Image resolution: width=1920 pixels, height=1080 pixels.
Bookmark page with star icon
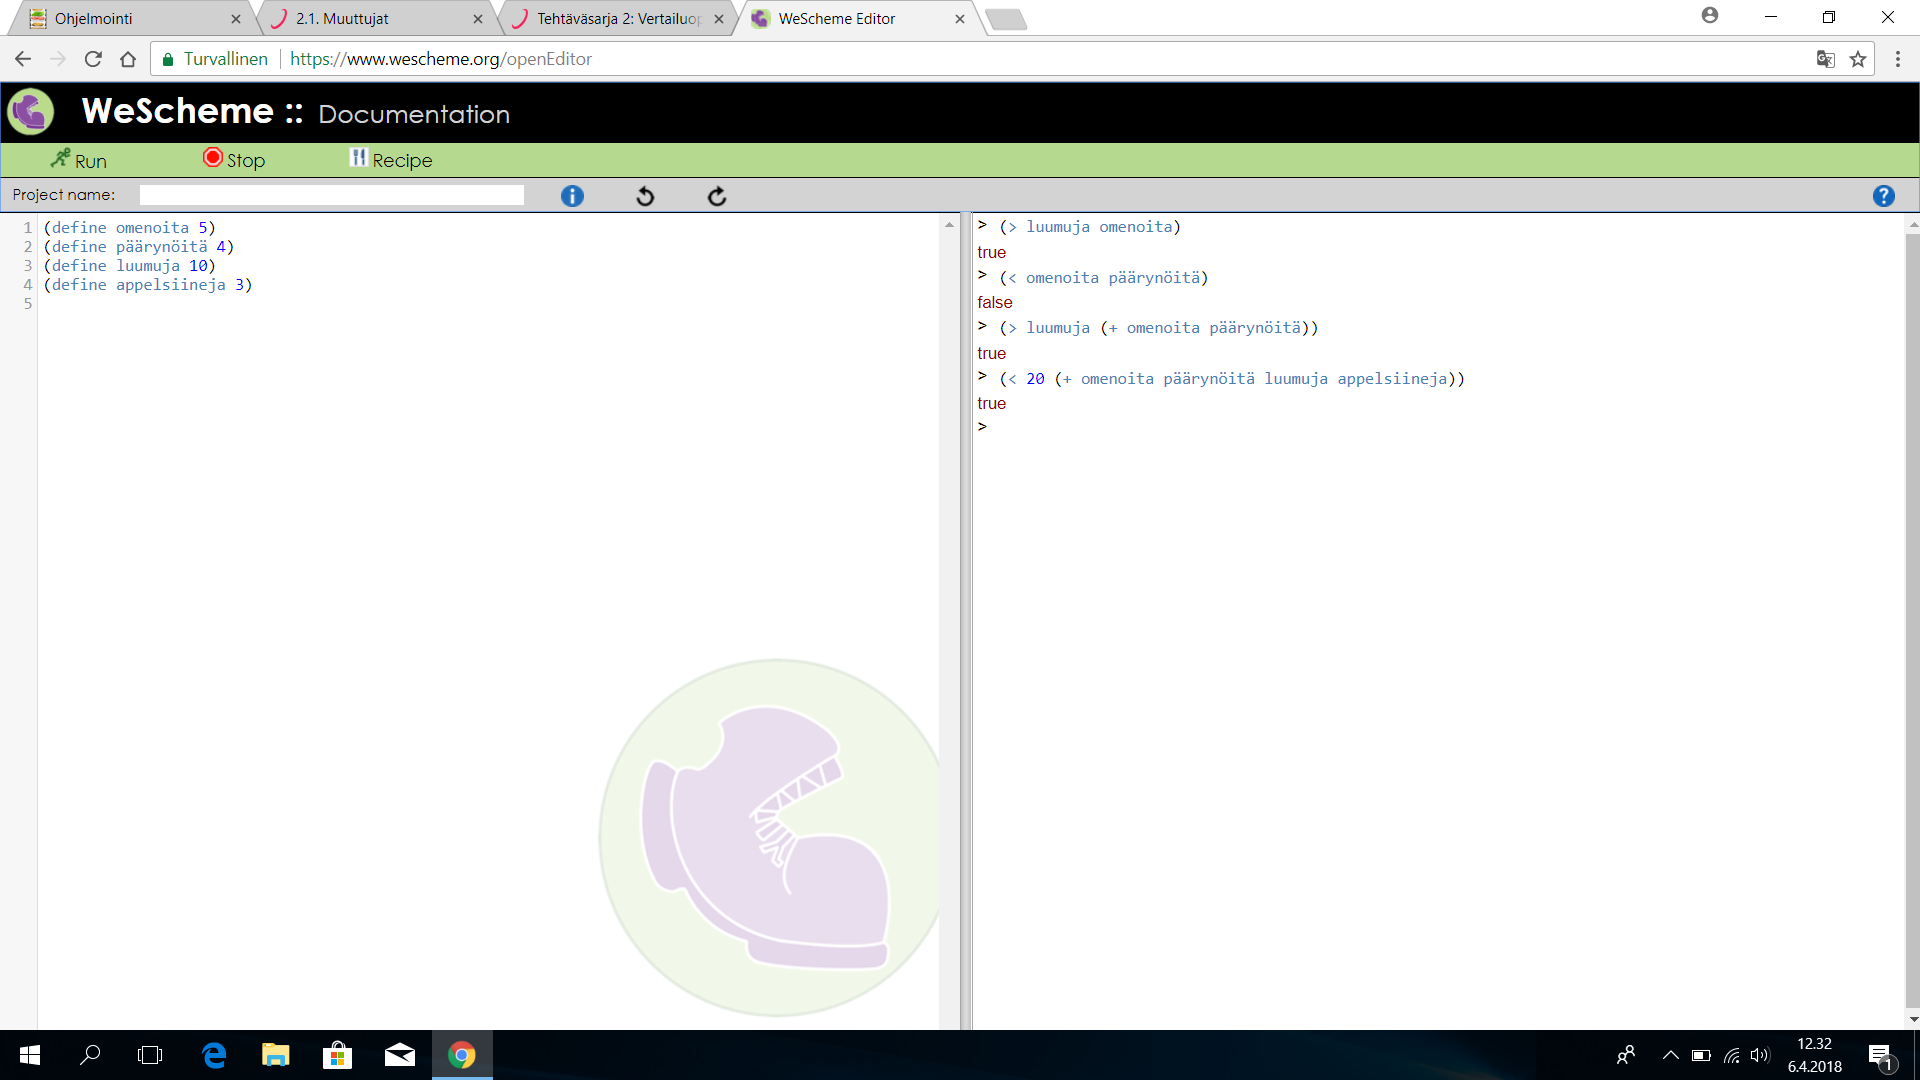point(1858,59)
